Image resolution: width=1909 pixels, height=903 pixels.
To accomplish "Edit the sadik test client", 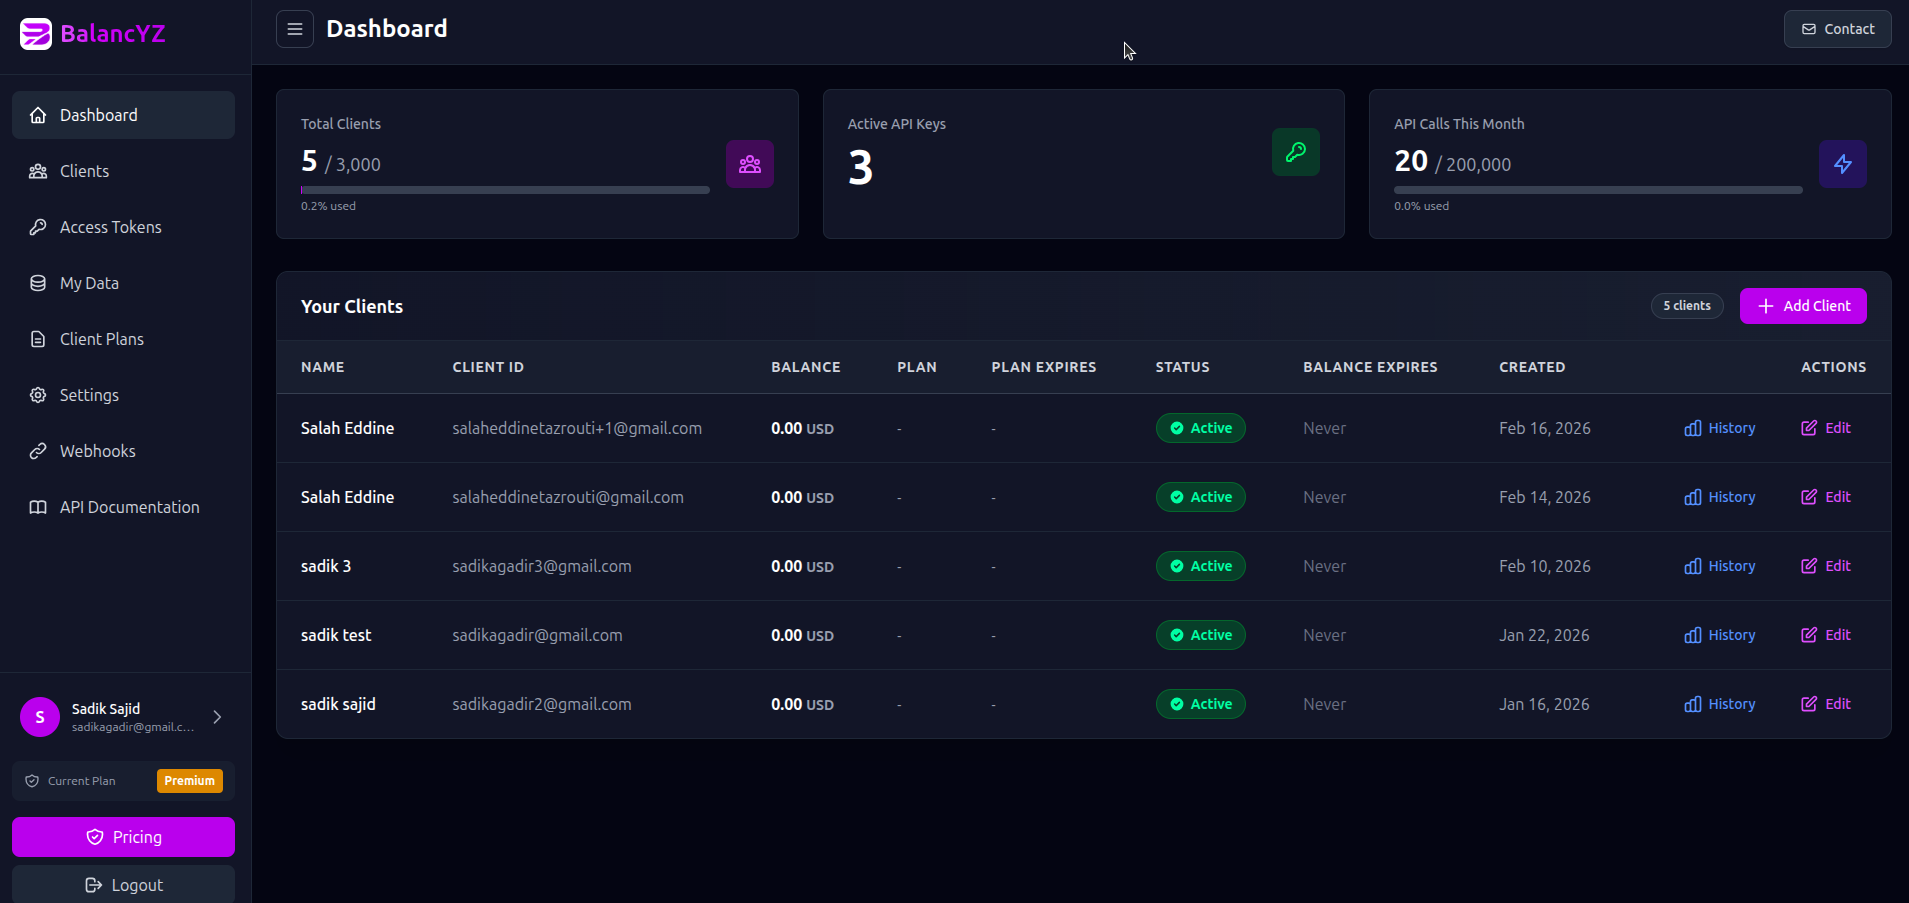I will pos(1826,635).
